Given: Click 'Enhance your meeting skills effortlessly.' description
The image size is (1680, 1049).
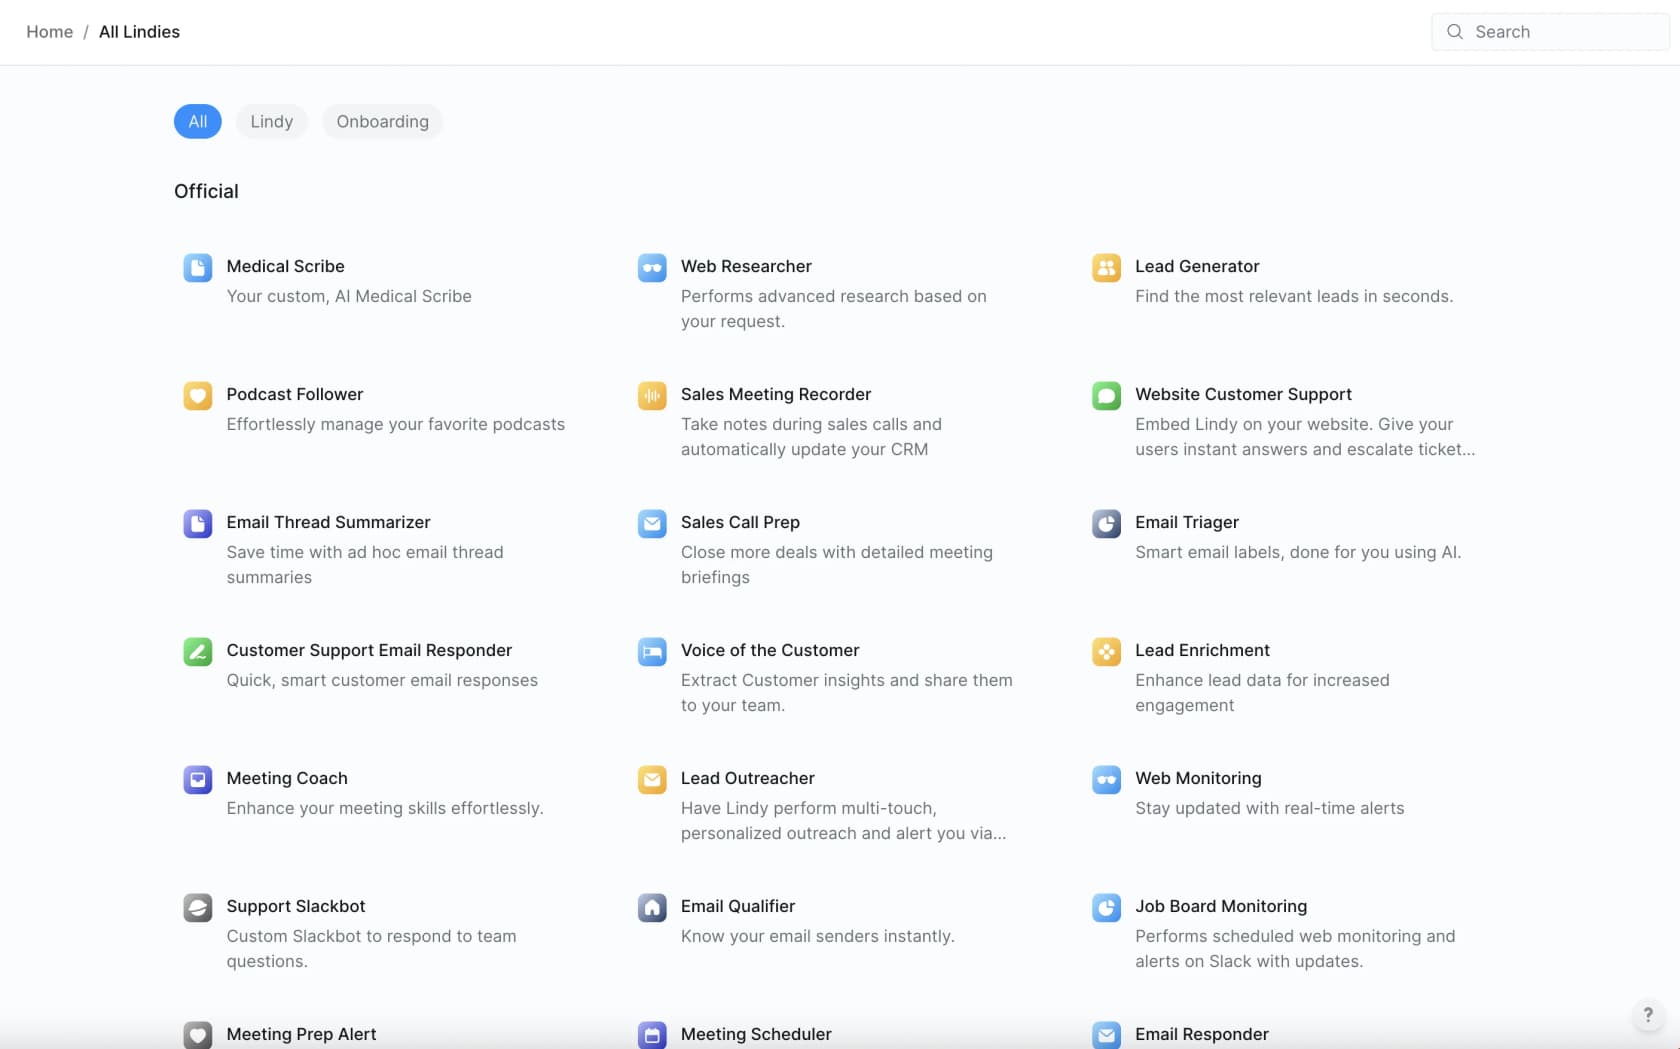Looking at the screenshot, I should 385,808.
